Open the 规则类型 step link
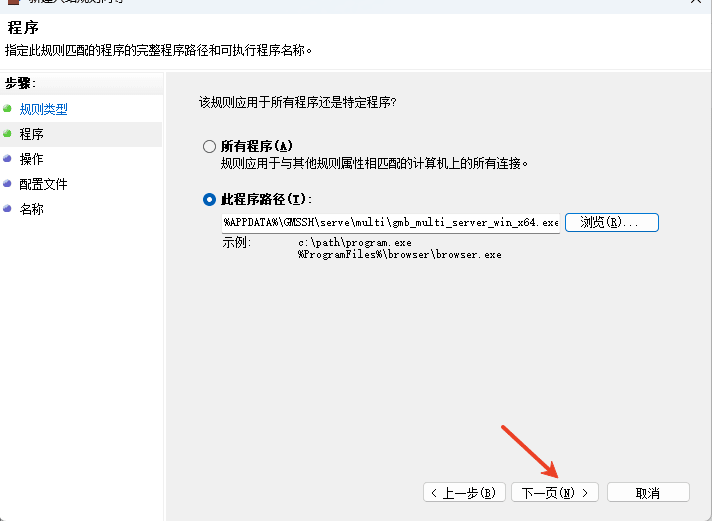The width and height of the screenshot is (712, 521). tap(44, 109)
